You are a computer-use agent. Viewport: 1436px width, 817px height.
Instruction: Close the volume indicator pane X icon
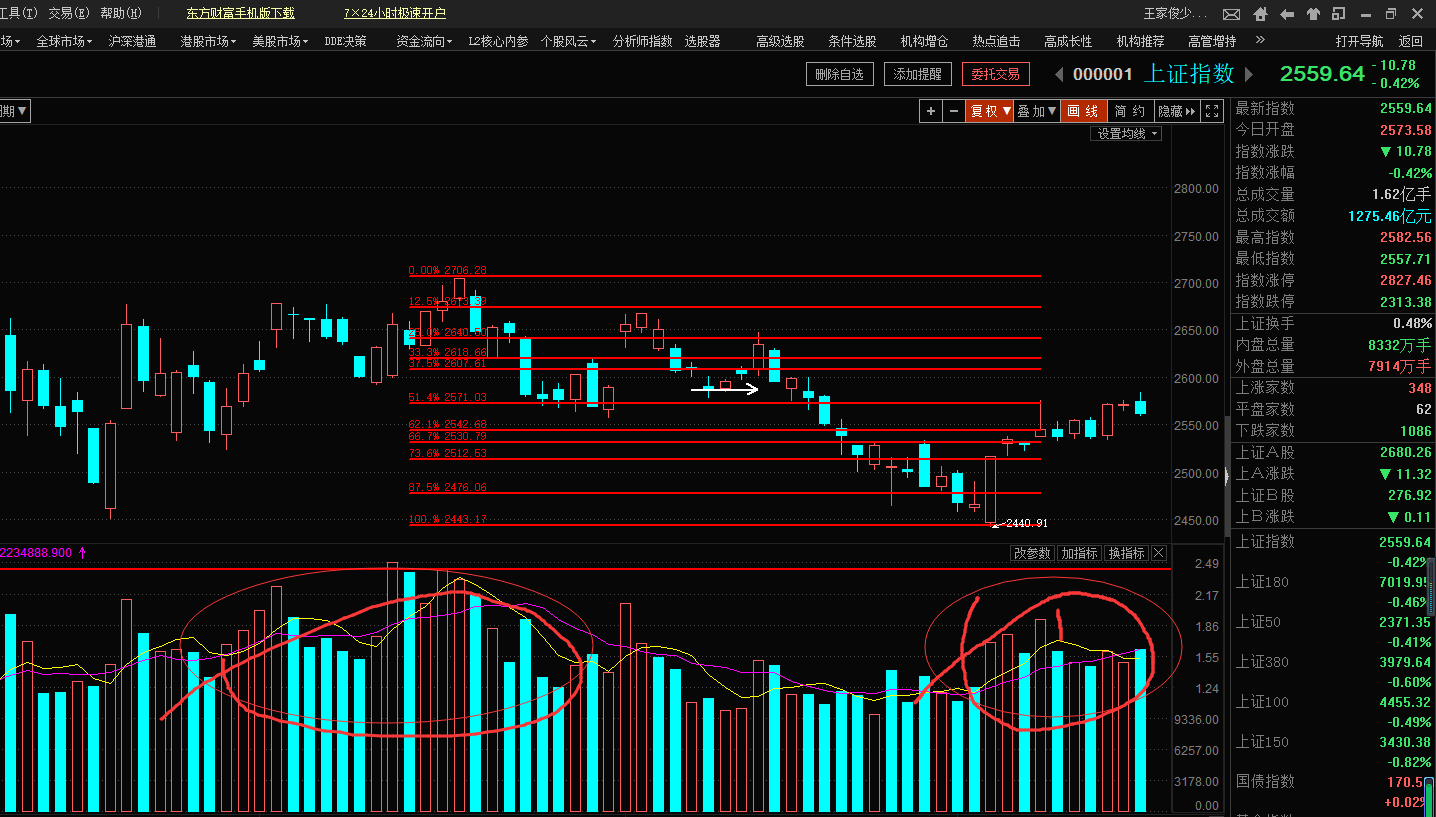(1158, 553)
